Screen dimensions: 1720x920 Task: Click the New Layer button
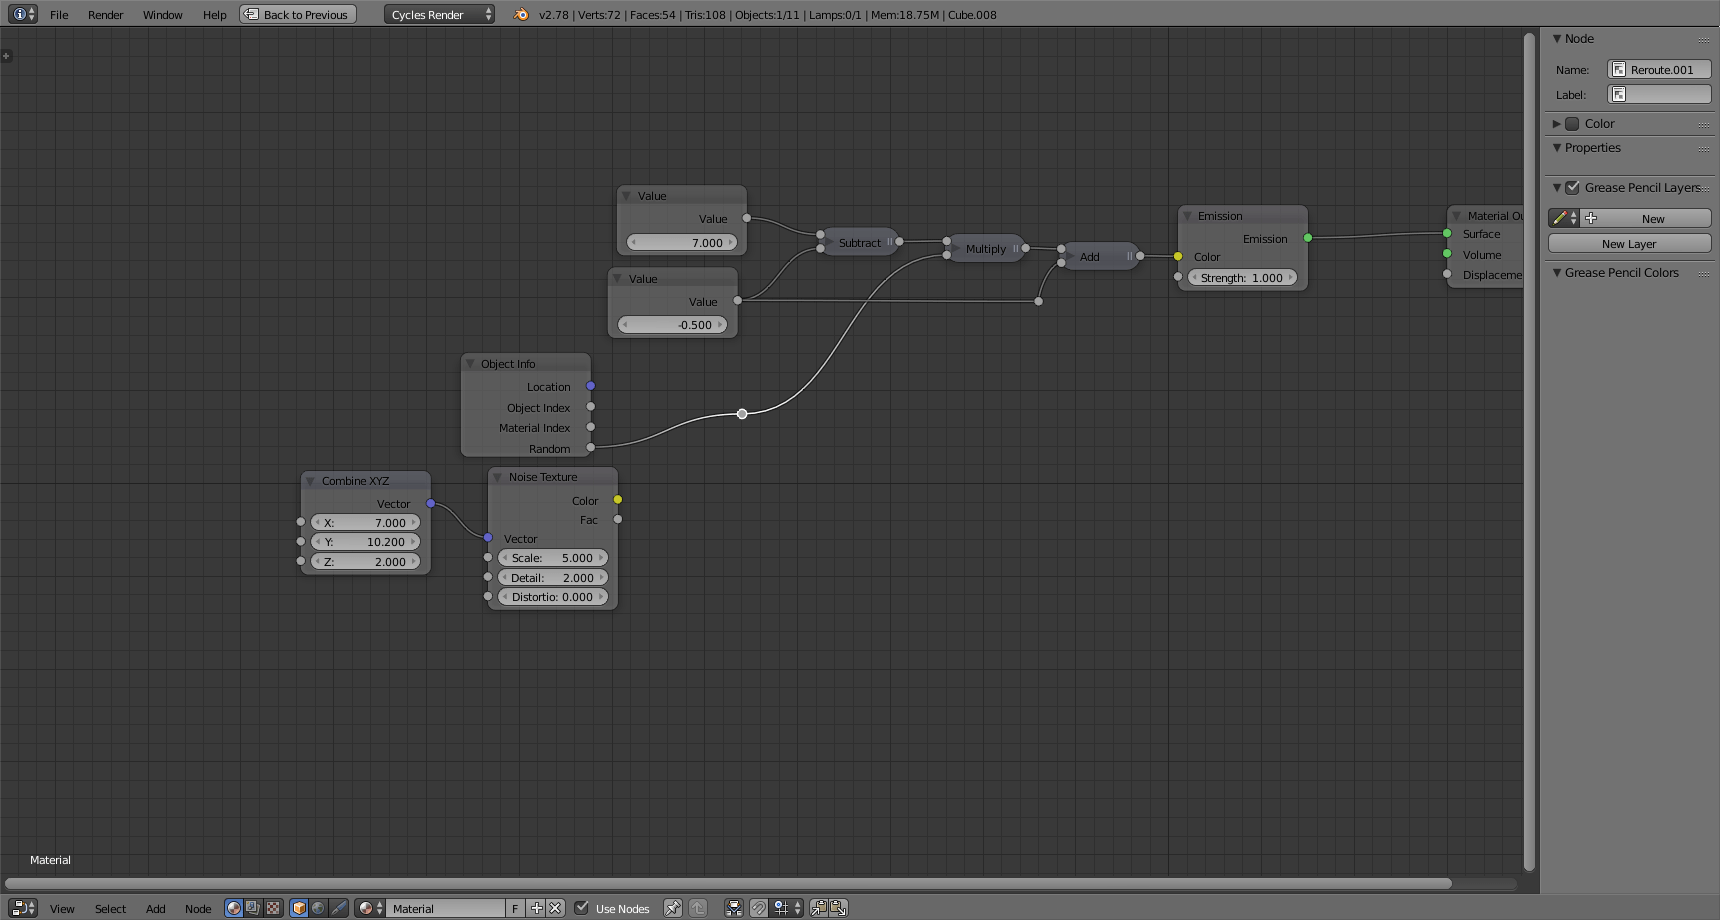[1629, 243]
